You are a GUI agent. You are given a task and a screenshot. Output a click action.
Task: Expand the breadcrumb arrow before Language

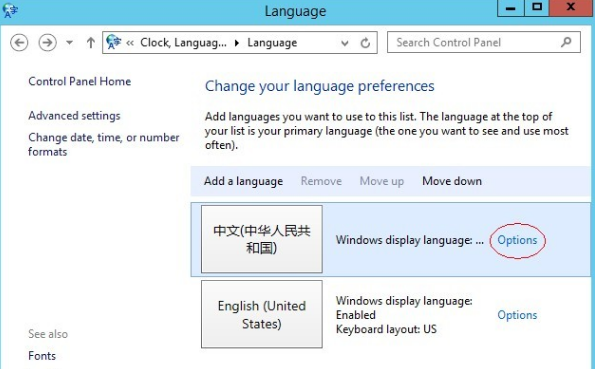coord(237,43)
